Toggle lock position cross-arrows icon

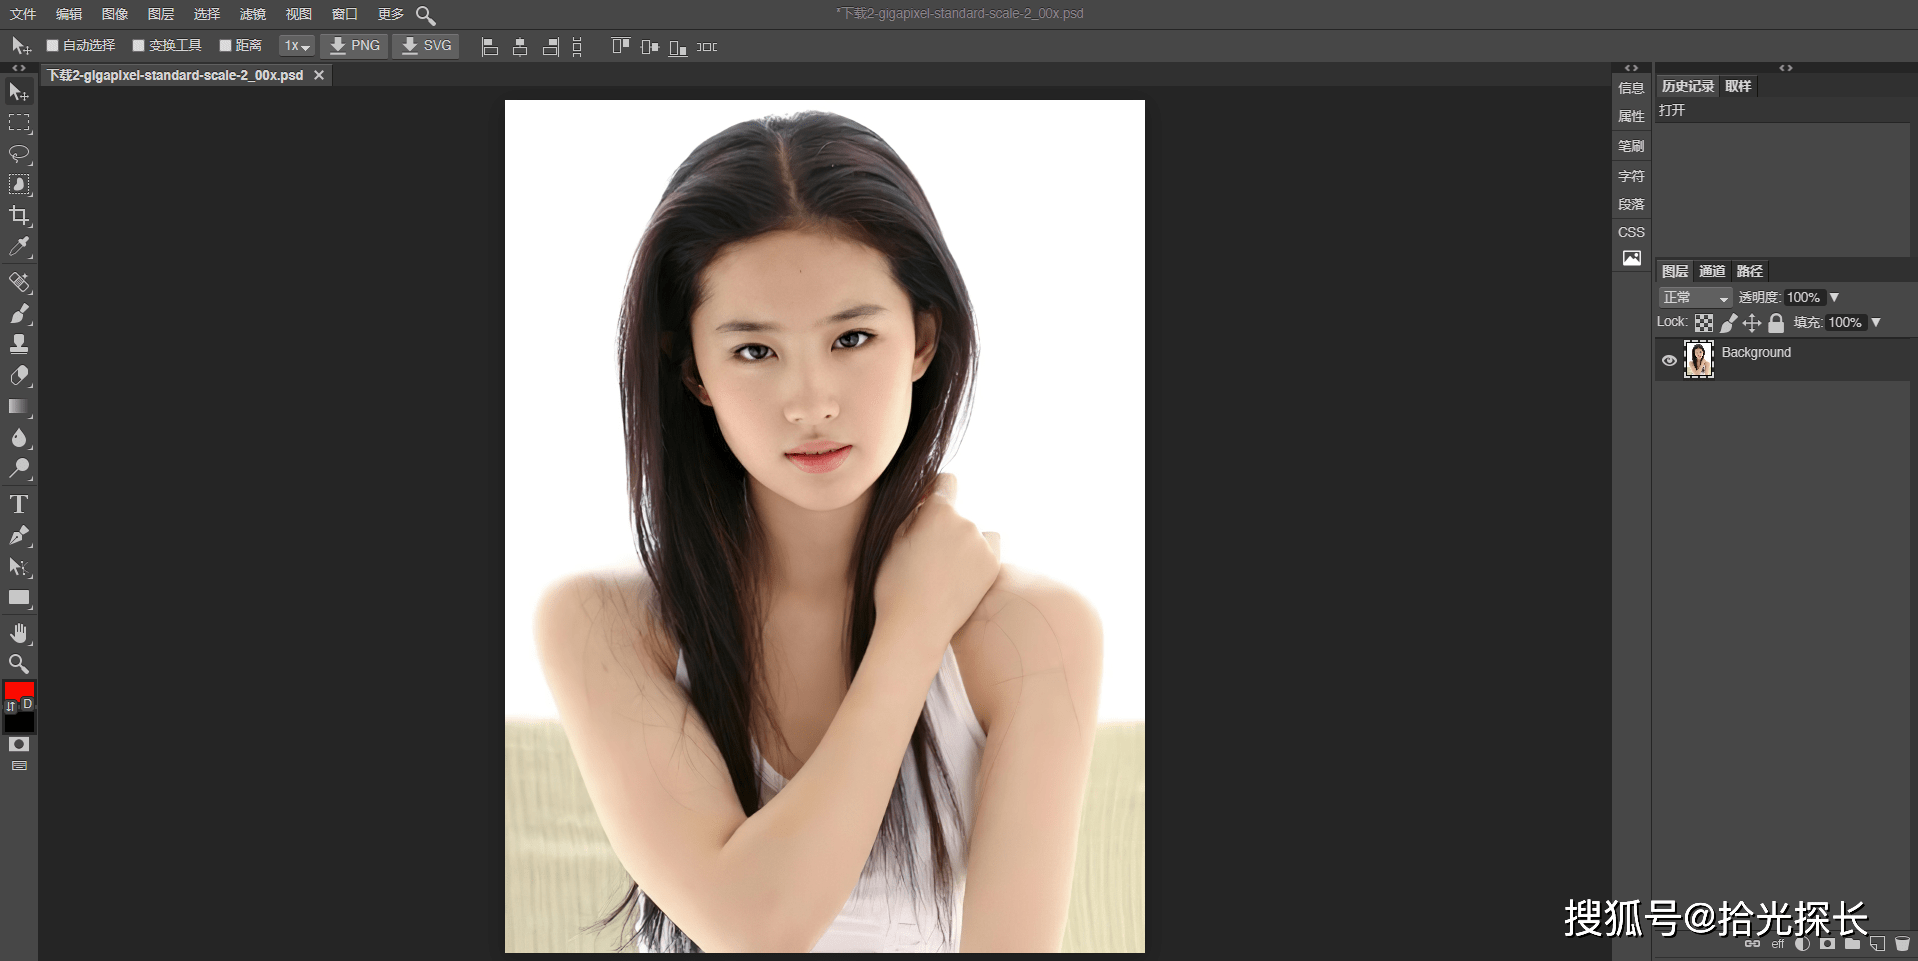pos(1752,323)
